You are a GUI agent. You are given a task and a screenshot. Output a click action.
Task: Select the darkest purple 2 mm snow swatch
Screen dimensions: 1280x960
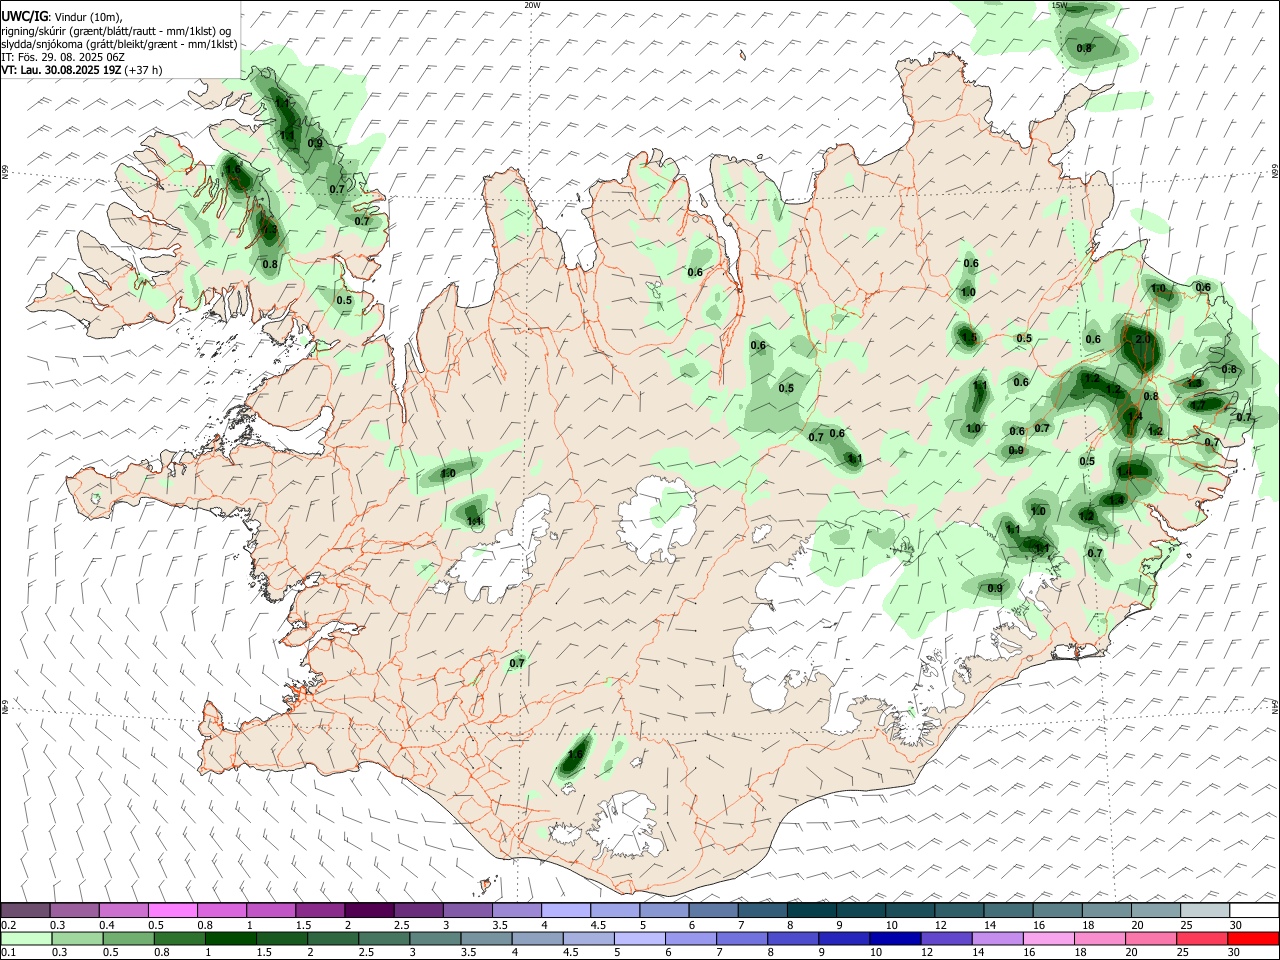(x=369, y=910)
